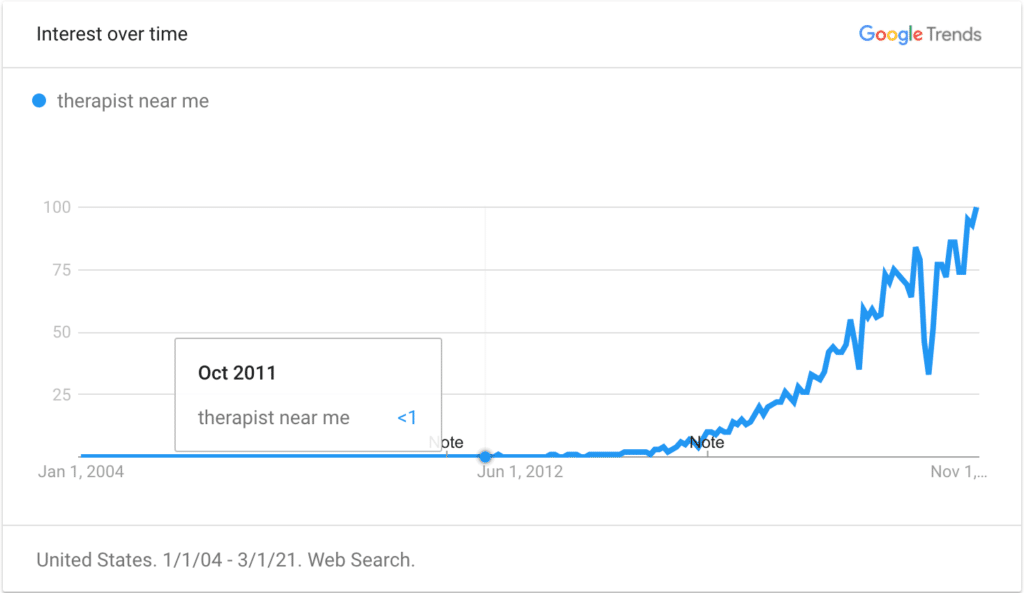The height and width of the screenshot is (593, 1024).
Task: Click the bottom of the sharp dip in line
Action: 928,372
